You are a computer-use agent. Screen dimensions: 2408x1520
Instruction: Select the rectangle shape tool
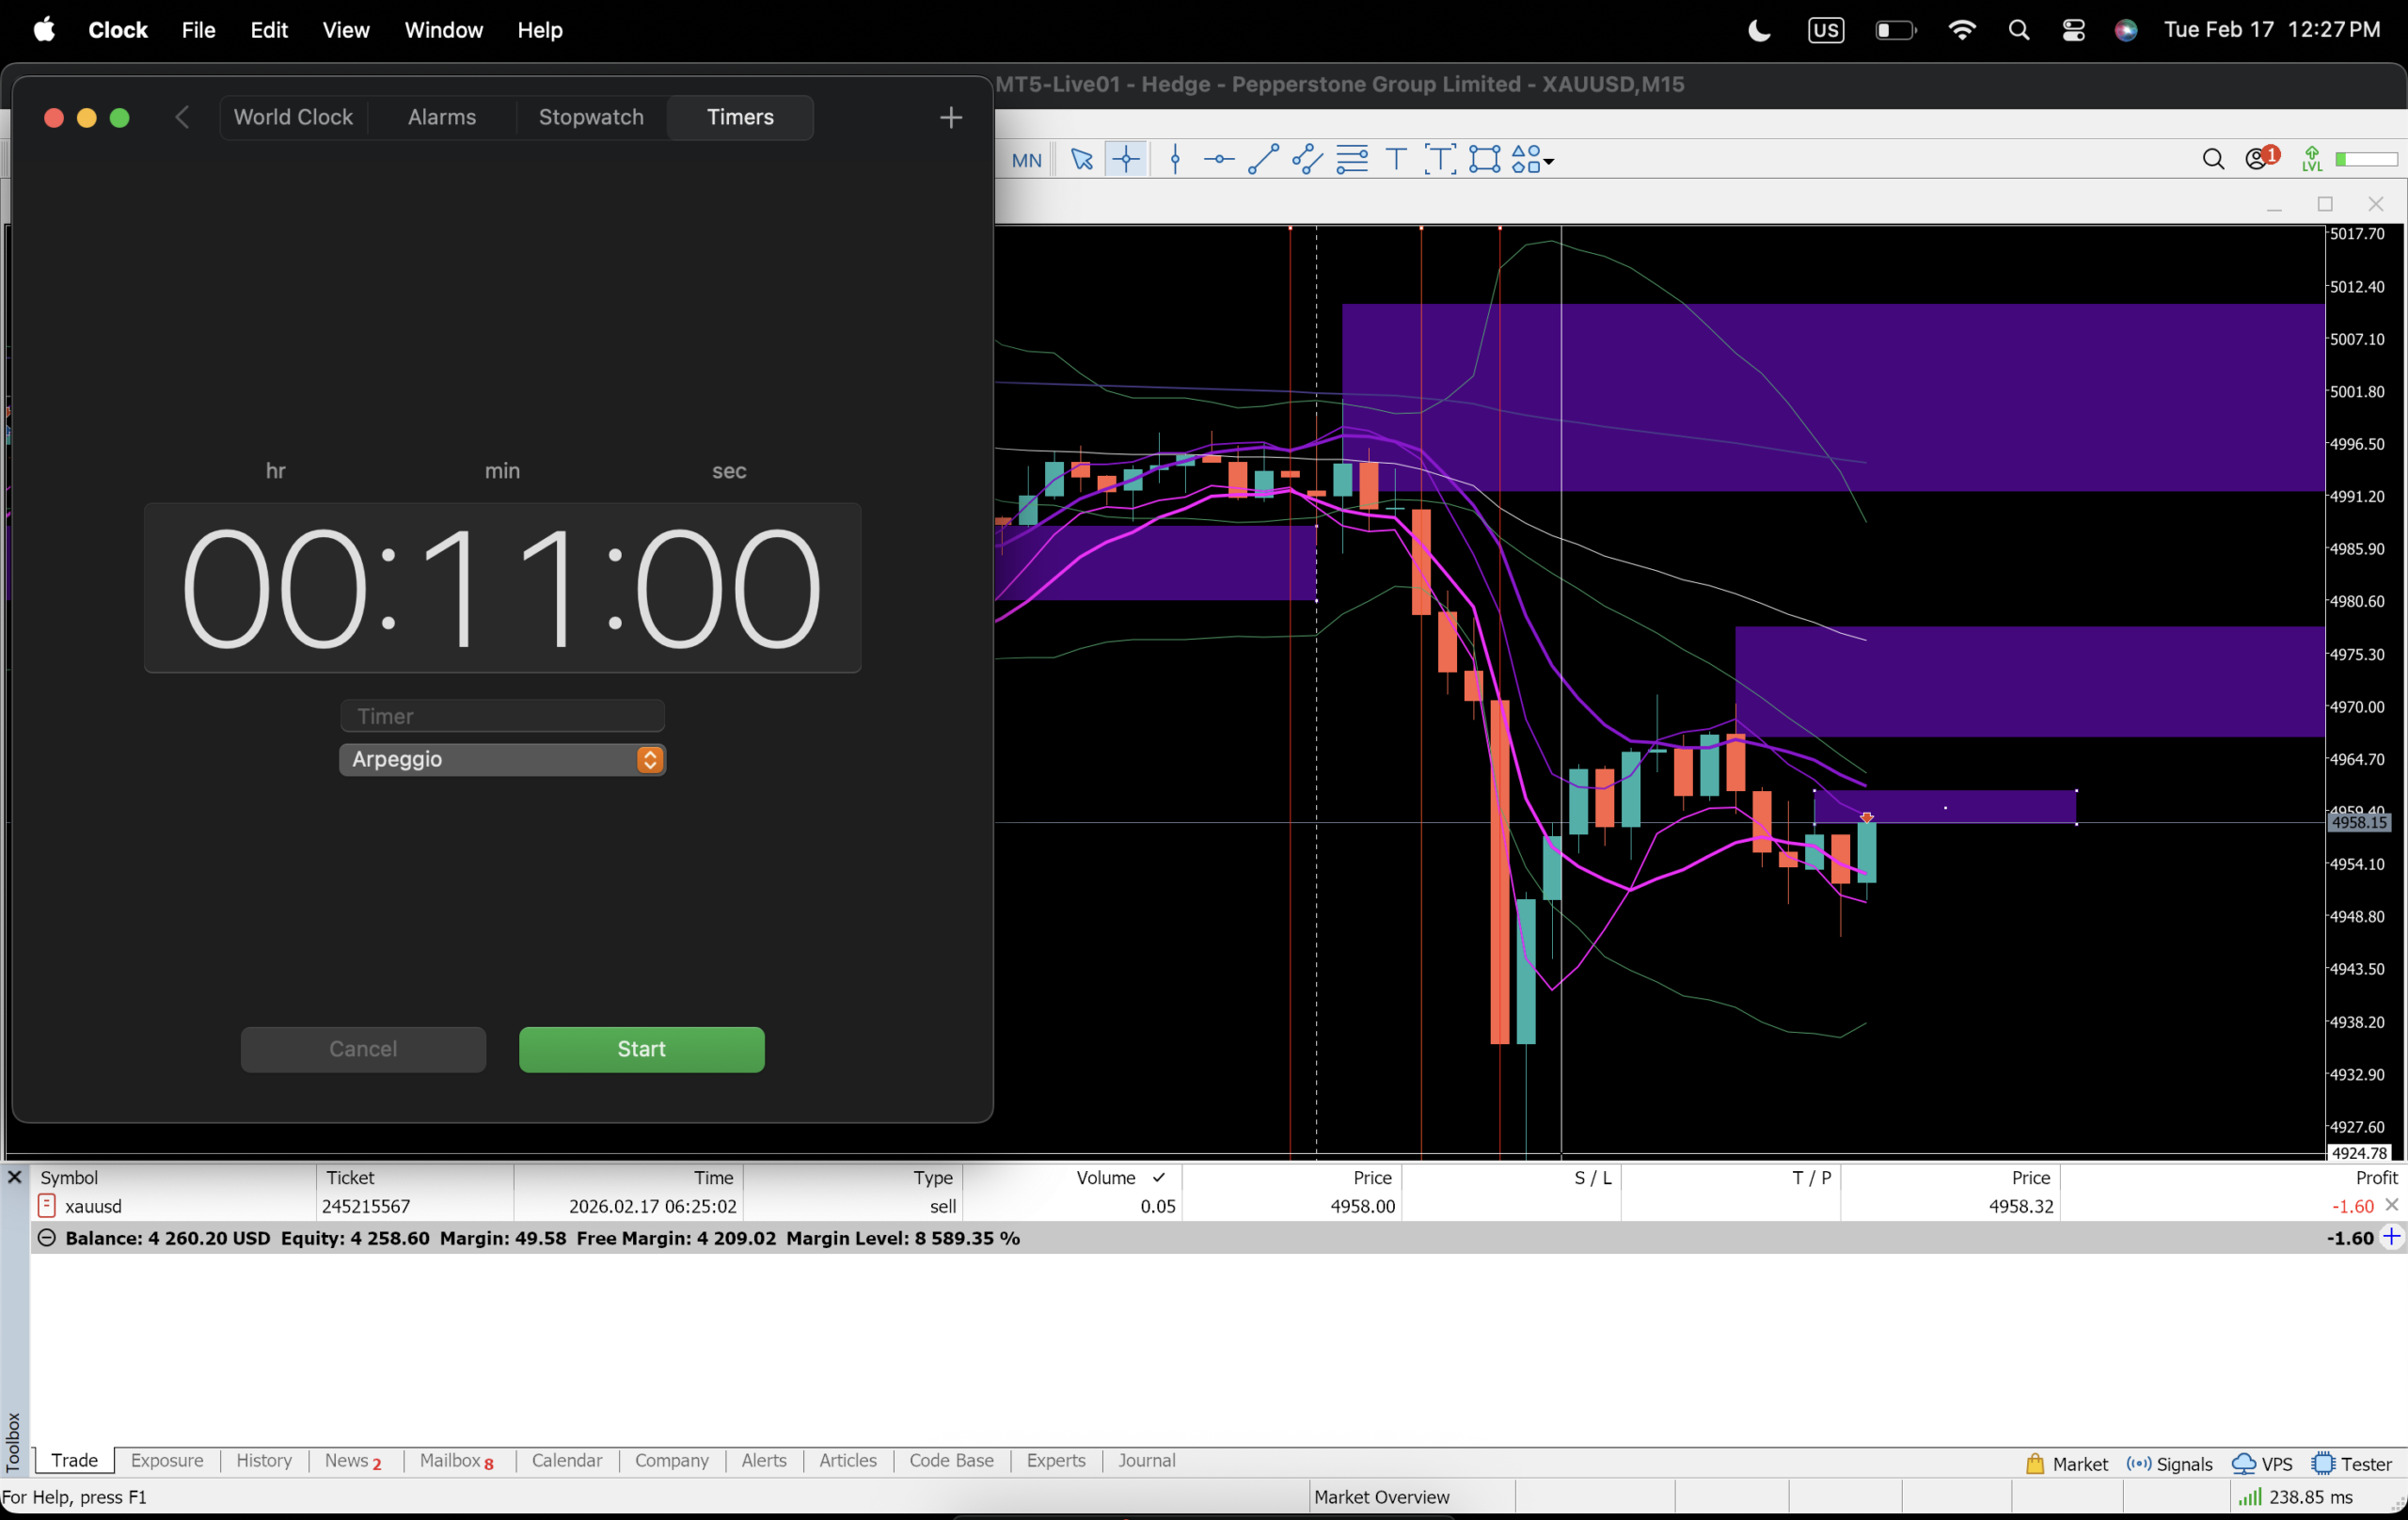(1484, 160)
